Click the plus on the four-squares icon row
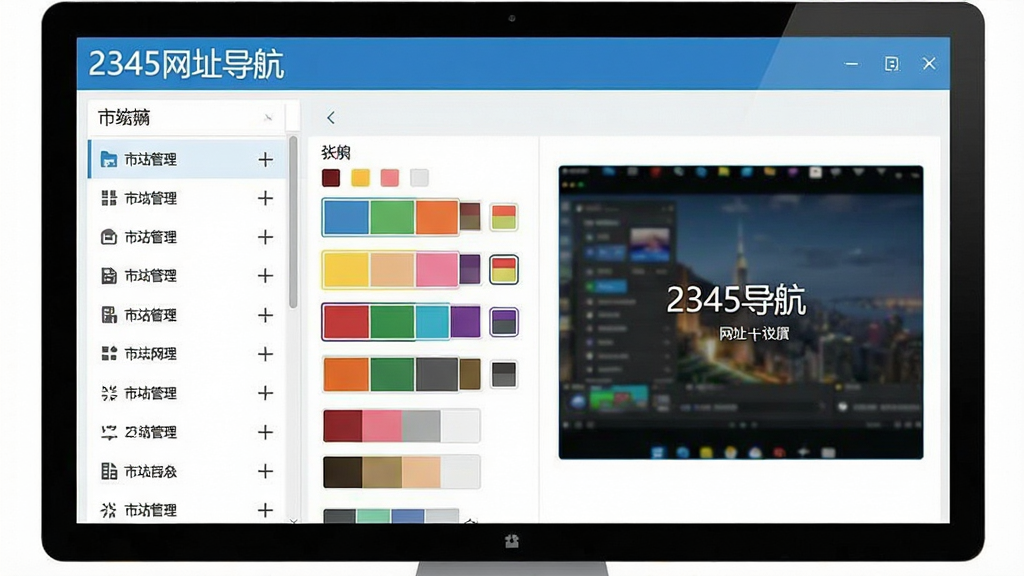Image resolution: width=1024 pixels, height=576 pixels. click(265, 354)
